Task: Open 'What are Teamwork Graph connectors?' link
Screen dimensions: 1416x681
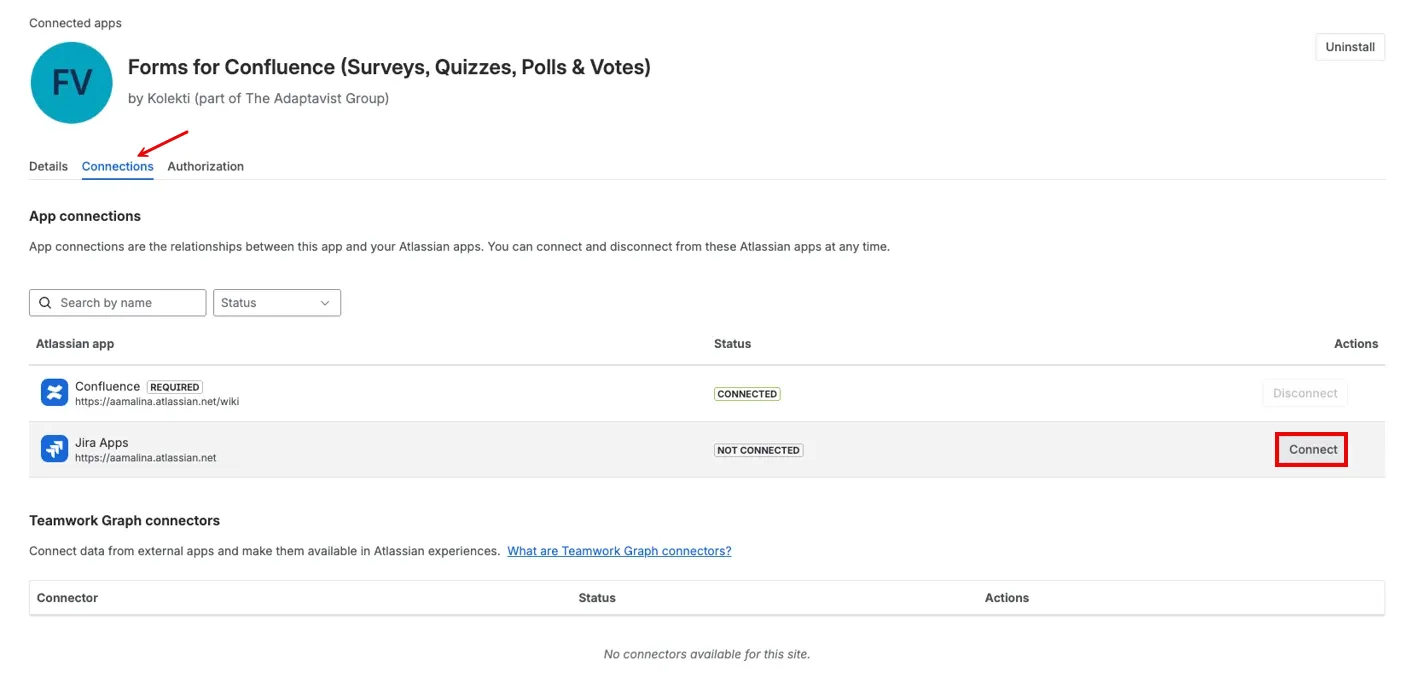Action: coord(619,551)
